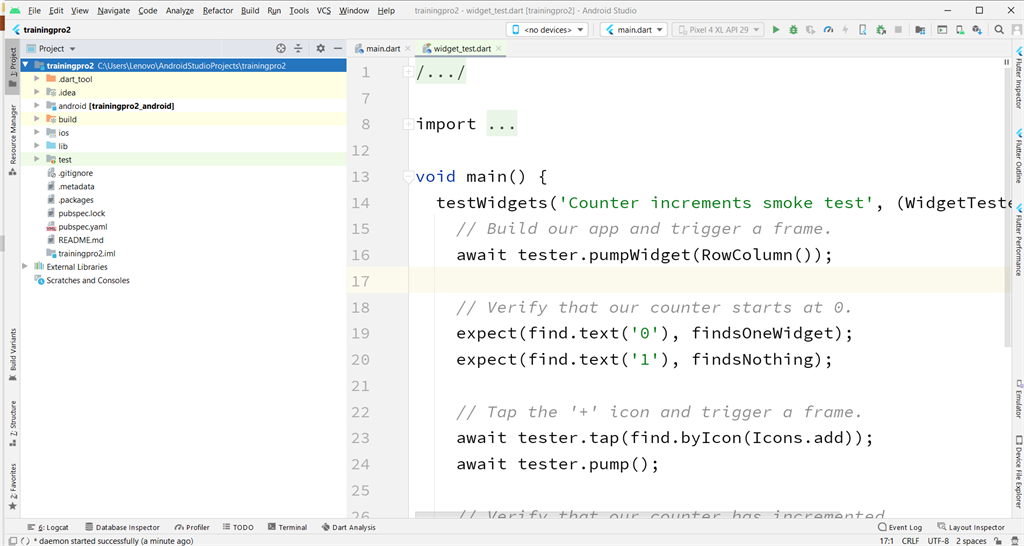The image size is (1024, 546).
Task: Open the AVD Manager icon
Action: (960, 29)
